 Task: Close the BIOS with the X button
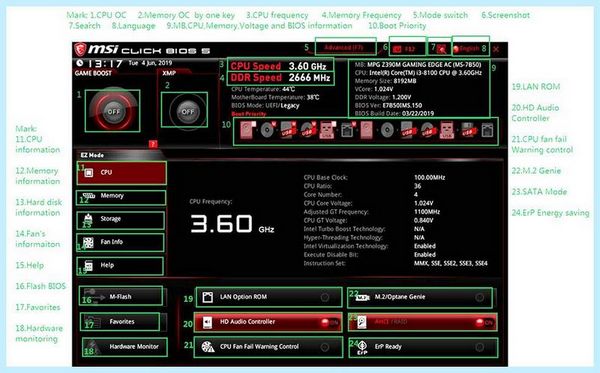496,49
